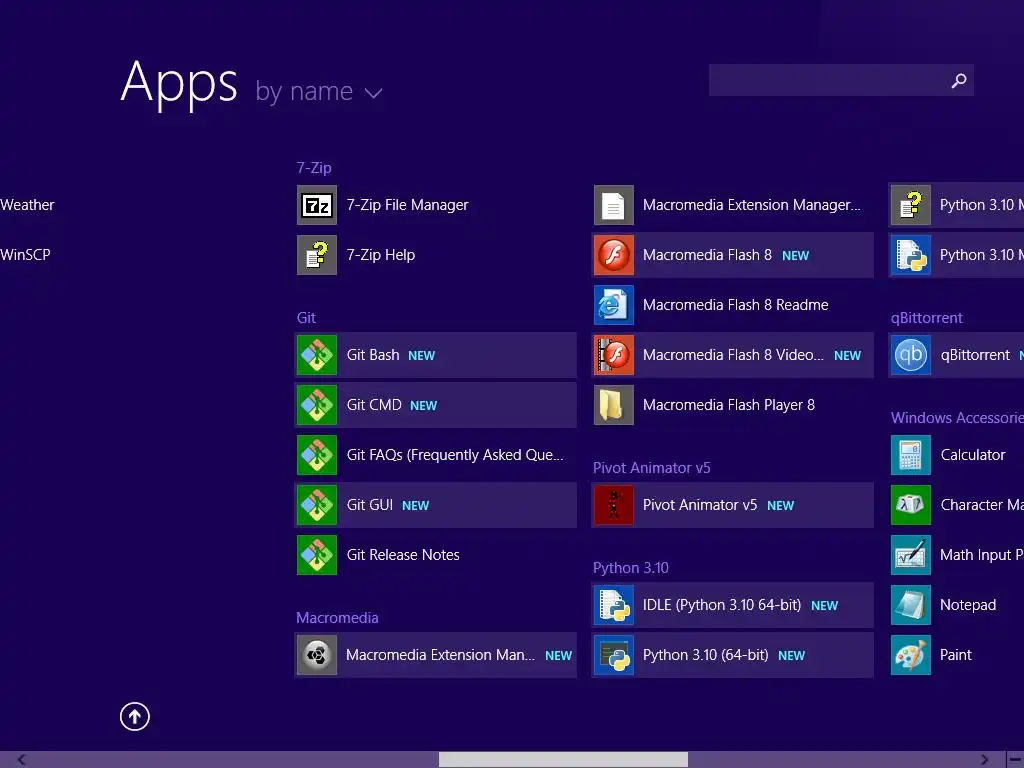The width and height of the screenshot is (1024, 768).
Task: Open the Calculator icon
Action: pyautogui.click(x=910, y=455)
